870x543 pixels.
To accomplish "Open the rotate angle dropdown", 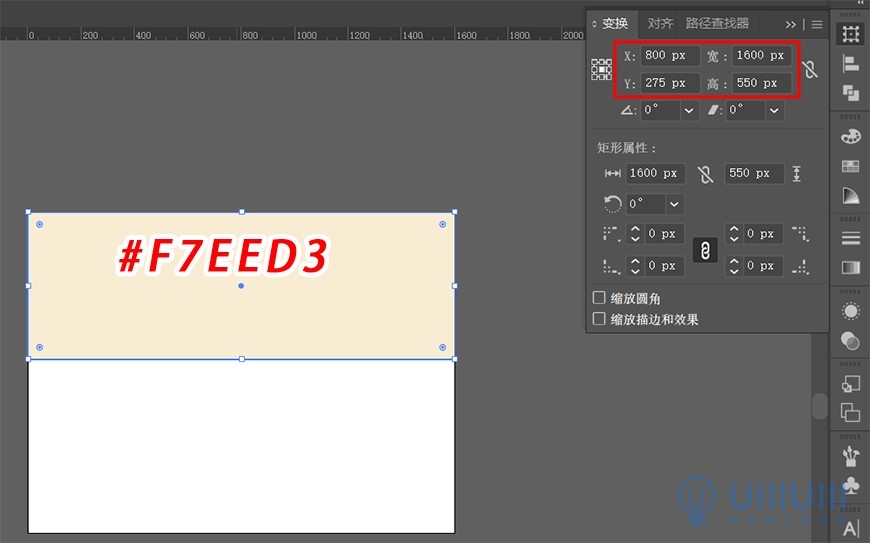I will (x=689, y=110).
